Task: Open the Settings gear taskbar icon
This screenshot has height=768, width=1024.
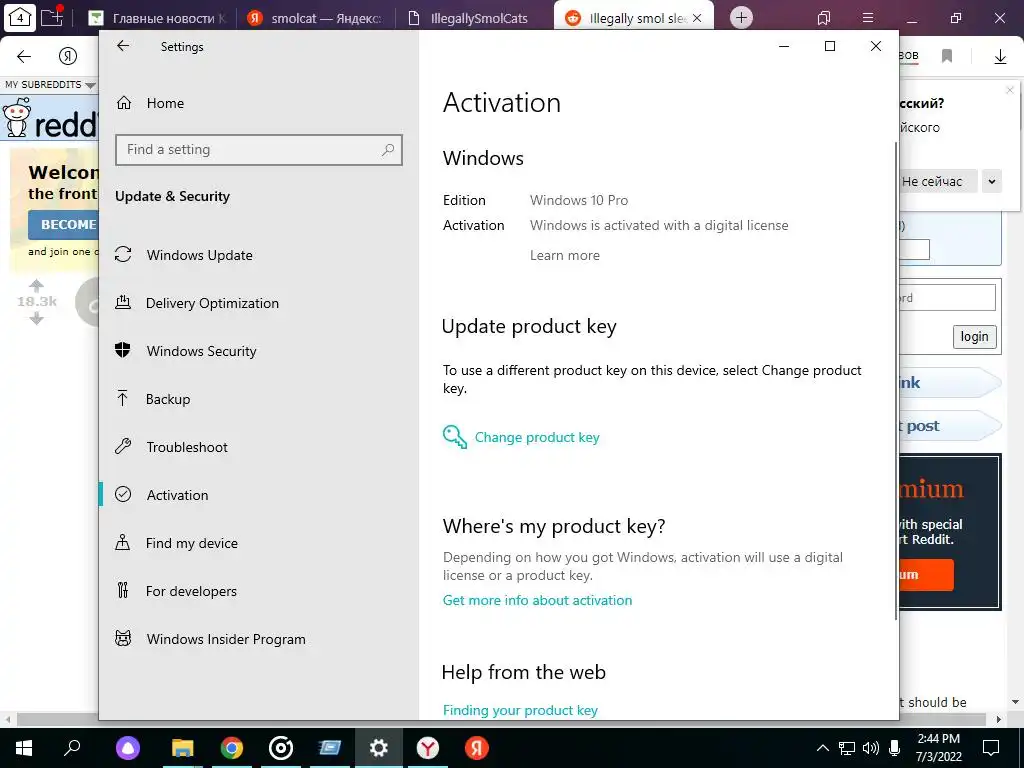Action: (x=379, y=748)
